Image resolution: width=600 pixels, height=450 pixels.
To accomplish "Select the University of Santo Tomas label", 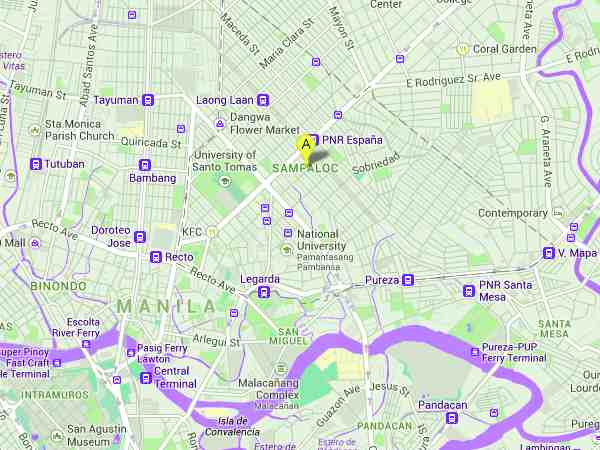I will click(225, 161).
